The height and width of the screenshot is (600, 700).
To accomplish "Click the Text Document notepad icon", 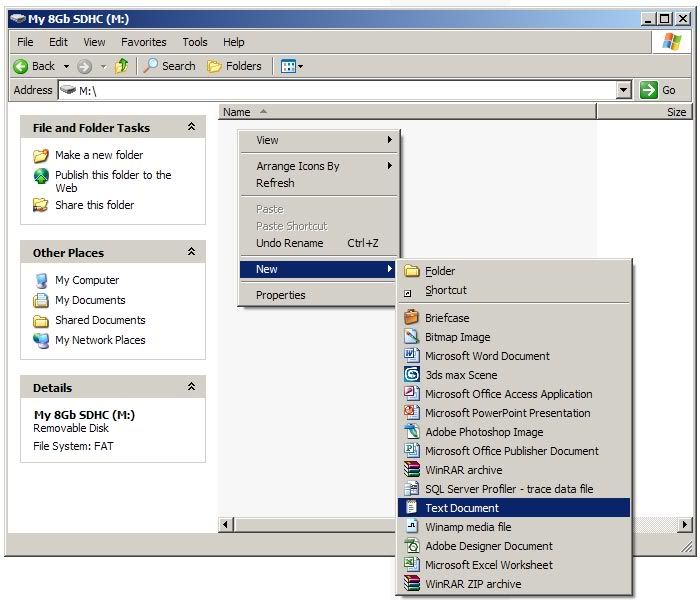I will [412, 507].
